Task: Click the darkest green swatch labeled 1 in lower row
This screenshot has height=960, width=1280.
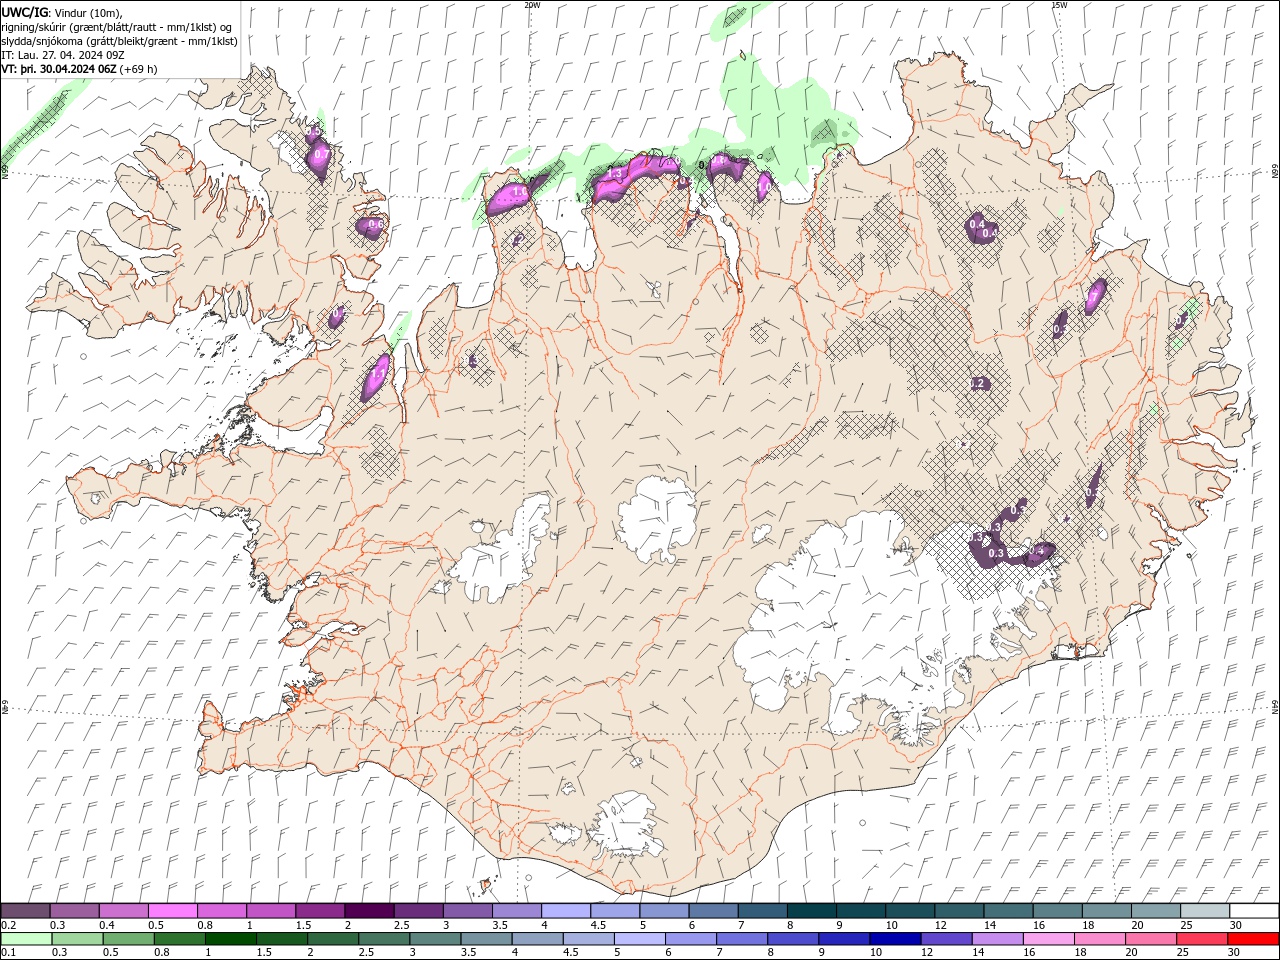Action: (231, 938)
